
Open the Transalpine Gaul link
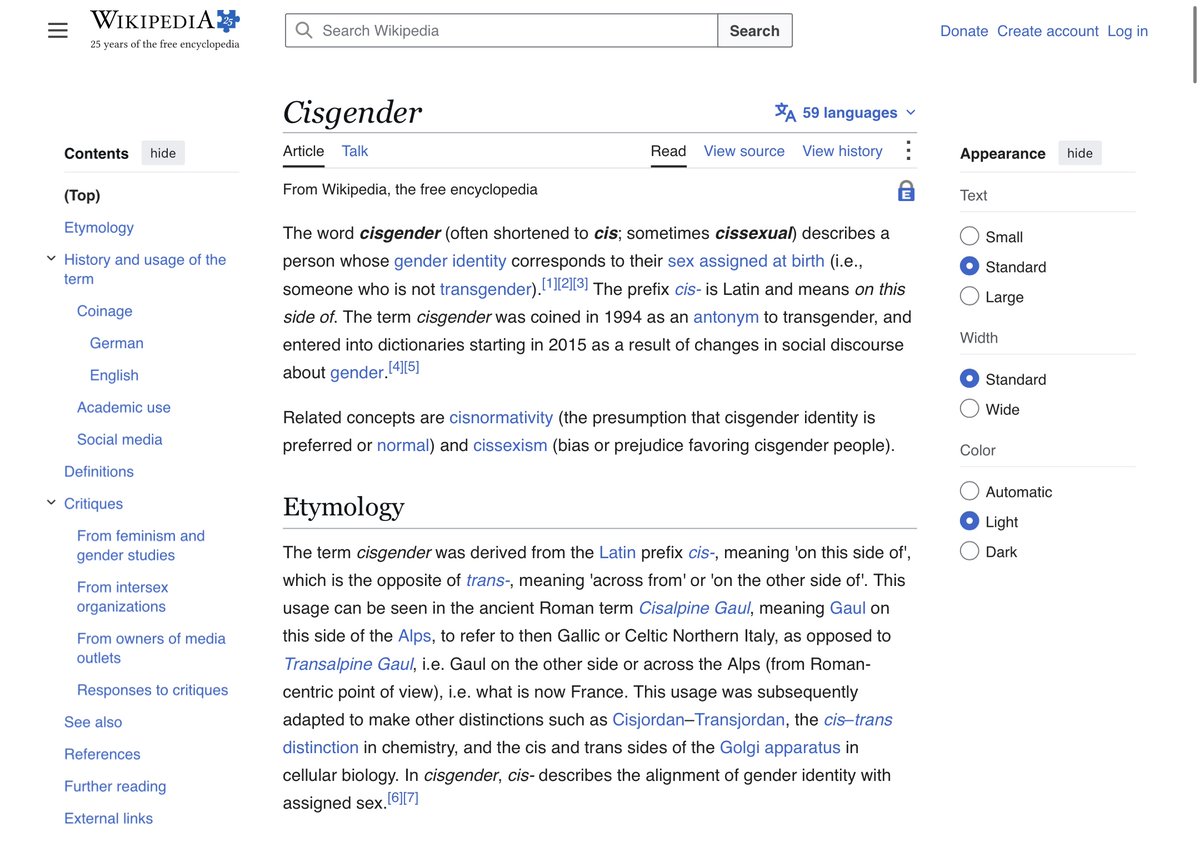pos(348,664)
